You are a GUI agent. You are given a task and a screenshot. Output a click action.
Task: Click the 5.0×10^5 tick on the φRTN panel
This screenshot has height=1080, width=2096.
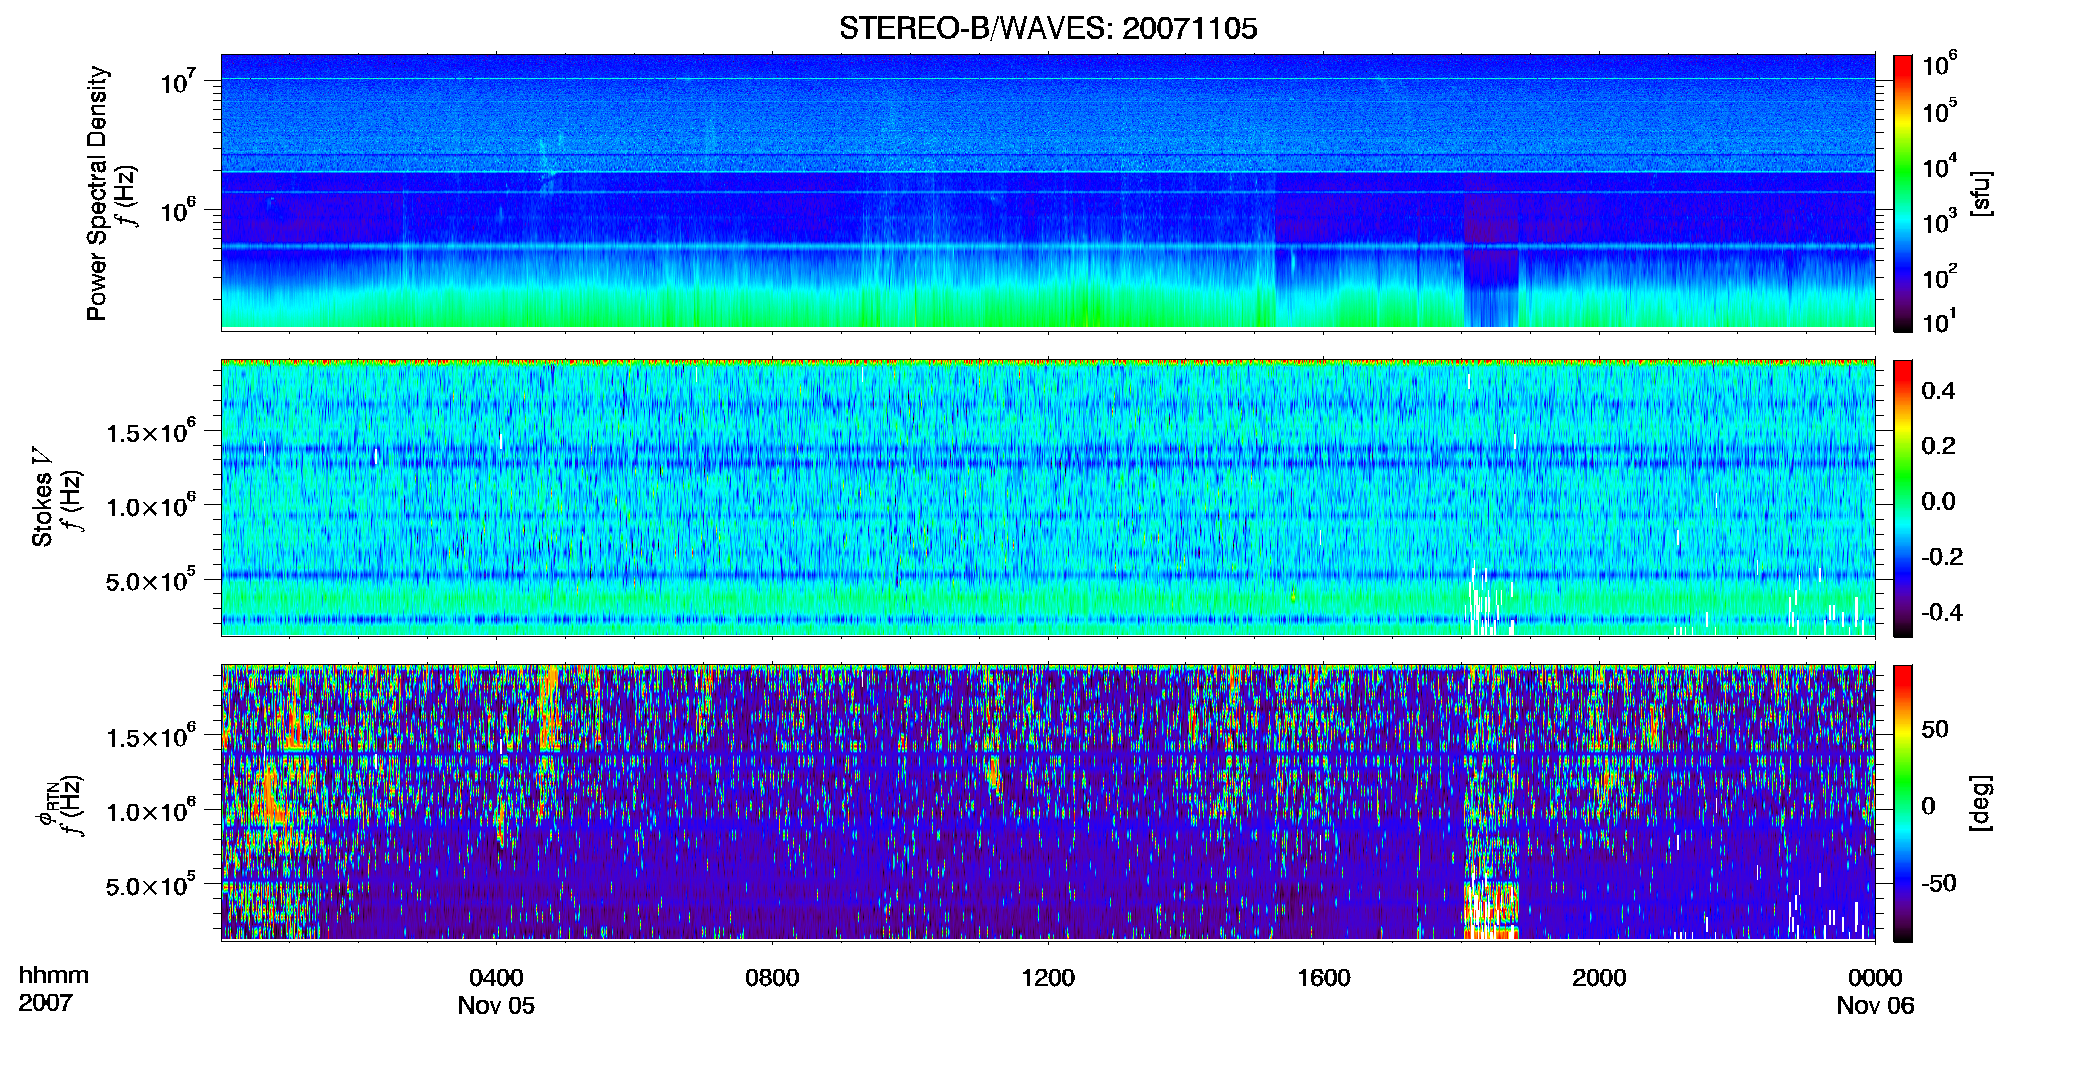(x=151, y=886)
